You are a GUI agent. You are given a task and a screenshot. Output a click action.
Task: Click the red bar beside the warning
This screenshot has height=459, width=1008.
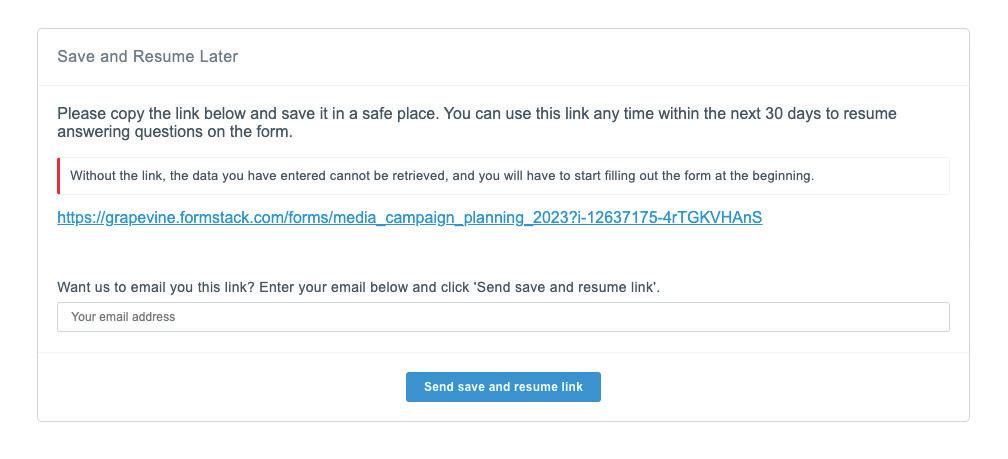[x=59, y=176]
